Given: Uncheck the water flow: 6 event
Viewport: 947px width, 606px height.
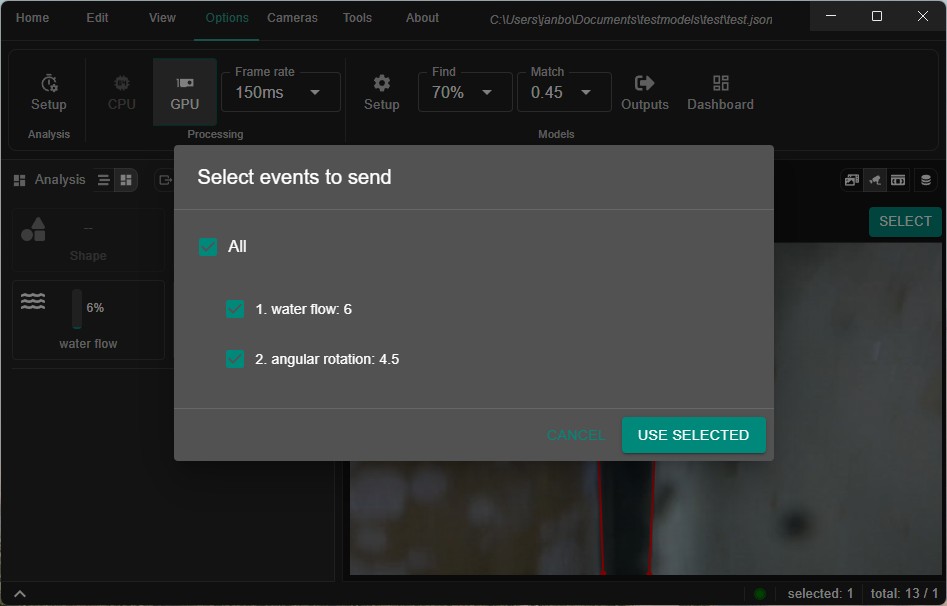Looking at the screenshot, I should [235, 309].
